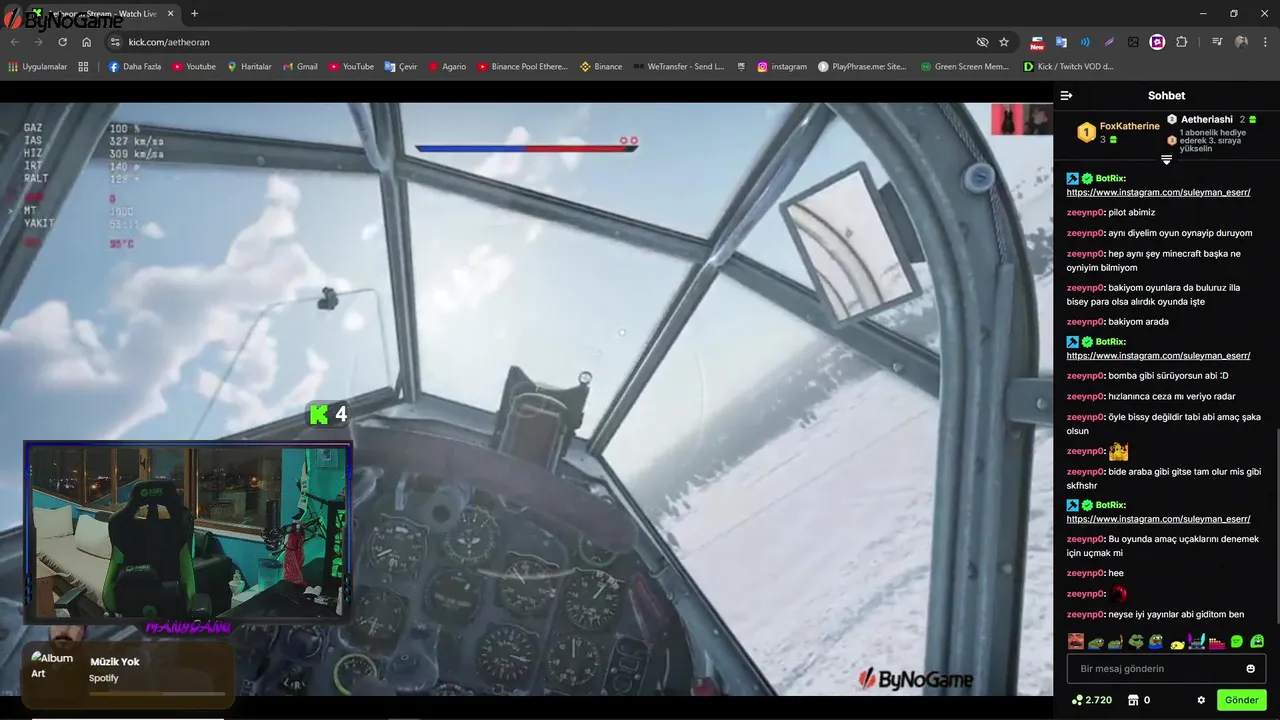Open a new browser tab

click(x=194, y=14)
